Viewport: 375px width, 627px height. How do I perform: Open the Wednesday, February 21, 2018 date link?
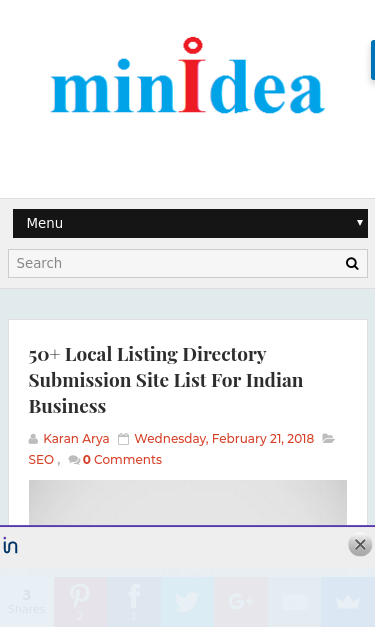pyautogui.click(x=224, y=439)
